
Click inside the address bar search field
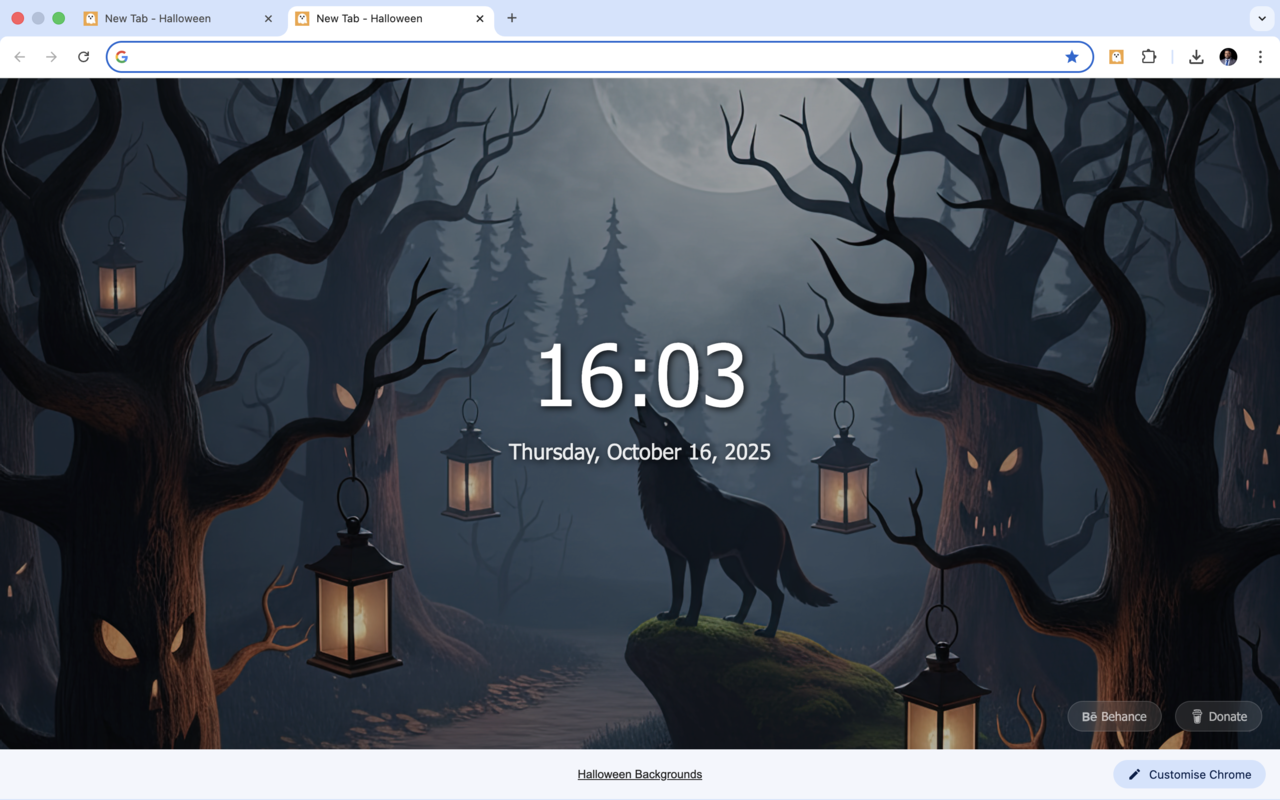[500, 57]
